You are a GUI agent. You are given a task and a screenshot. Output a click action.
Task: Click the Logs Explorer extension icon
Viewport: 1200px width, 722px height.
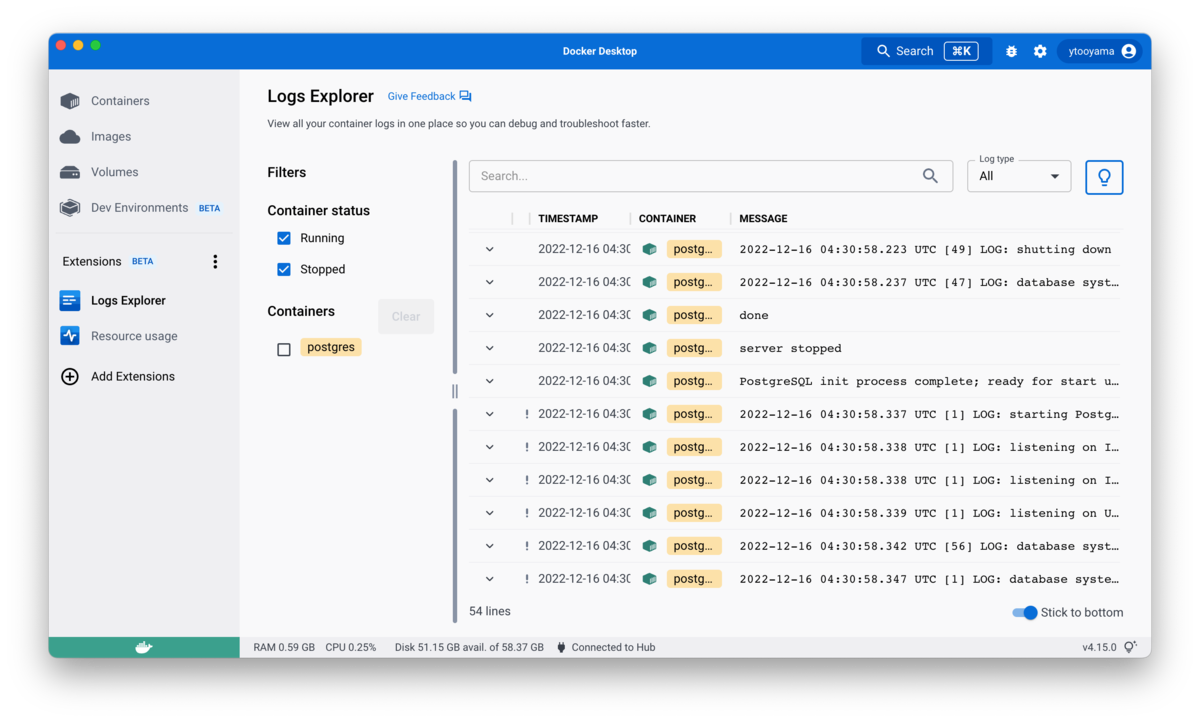tap(70, 300)
